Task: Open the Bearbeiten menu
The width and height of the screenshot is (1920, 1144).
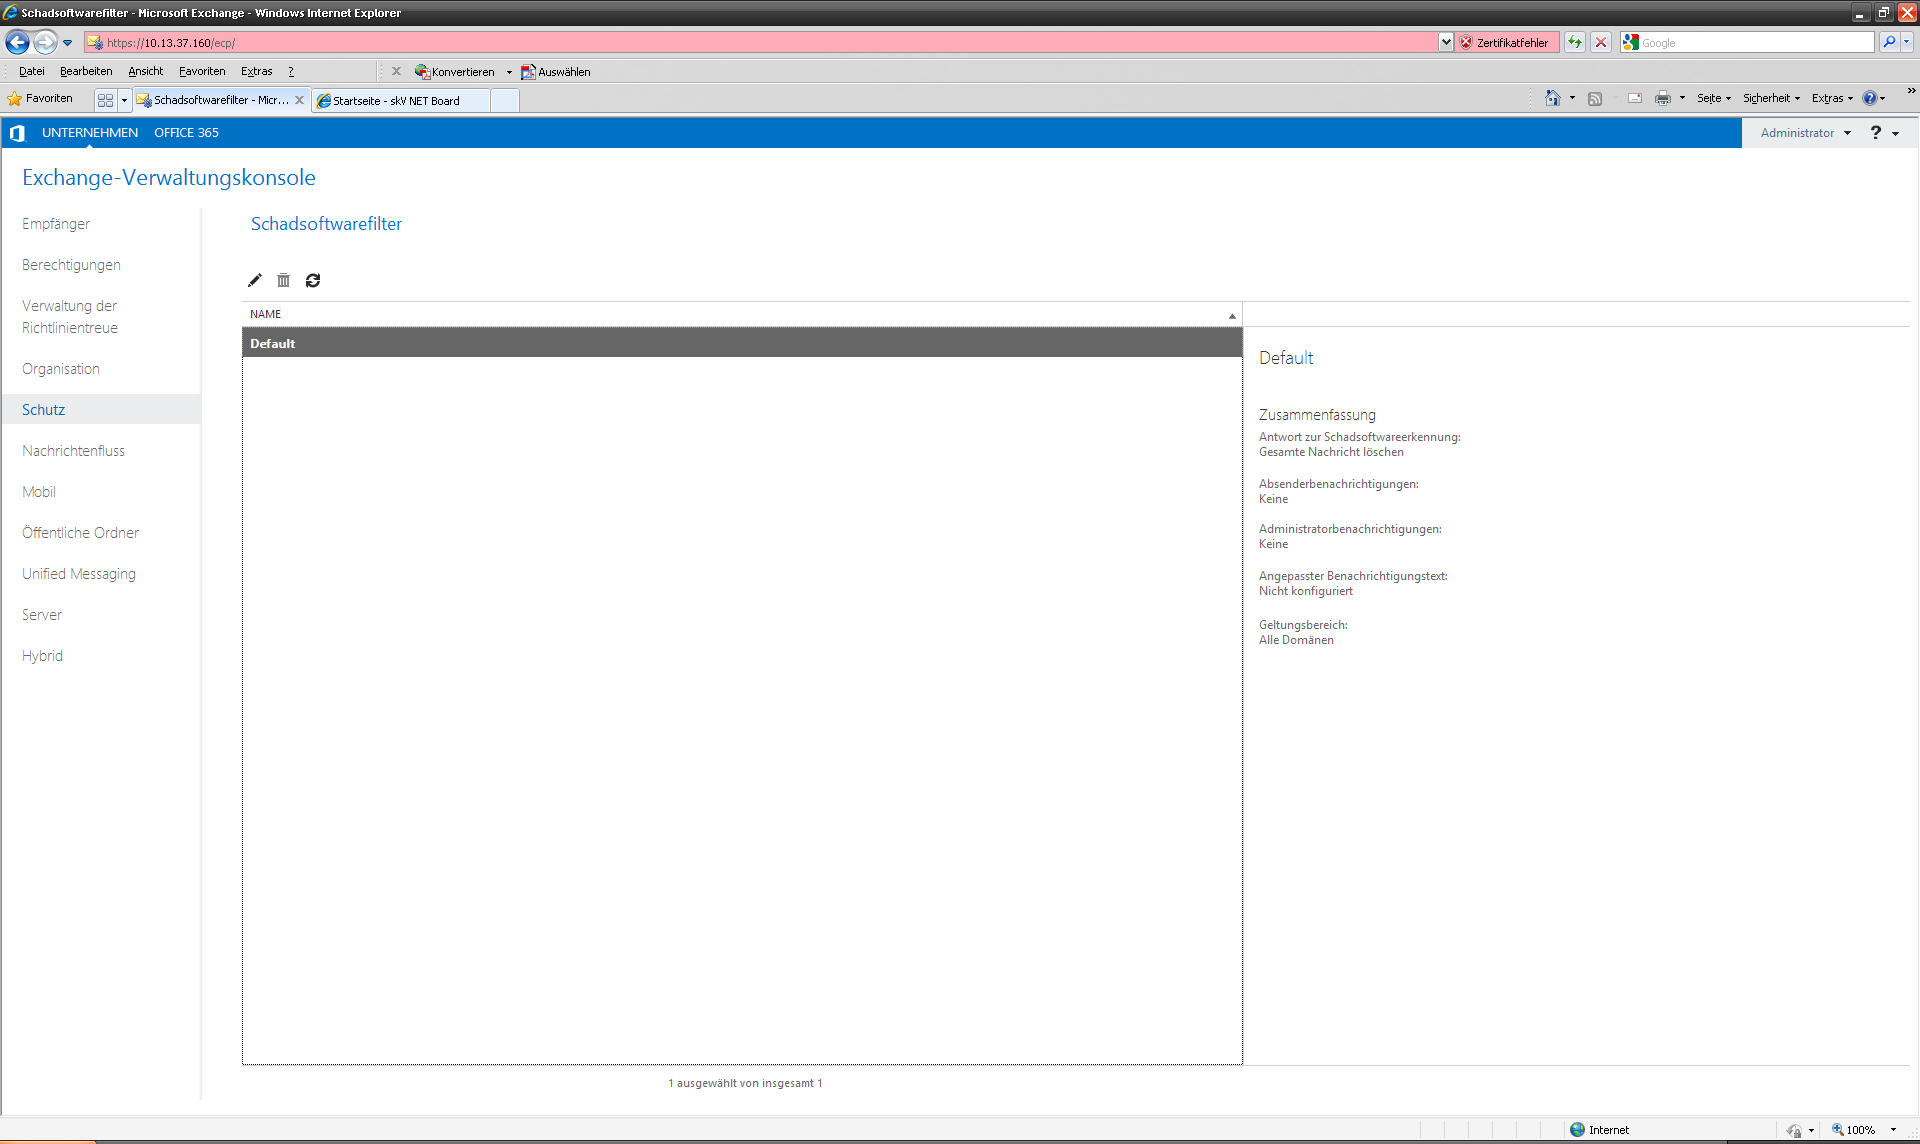Action: pyautogui.click(x=86, y=71)
